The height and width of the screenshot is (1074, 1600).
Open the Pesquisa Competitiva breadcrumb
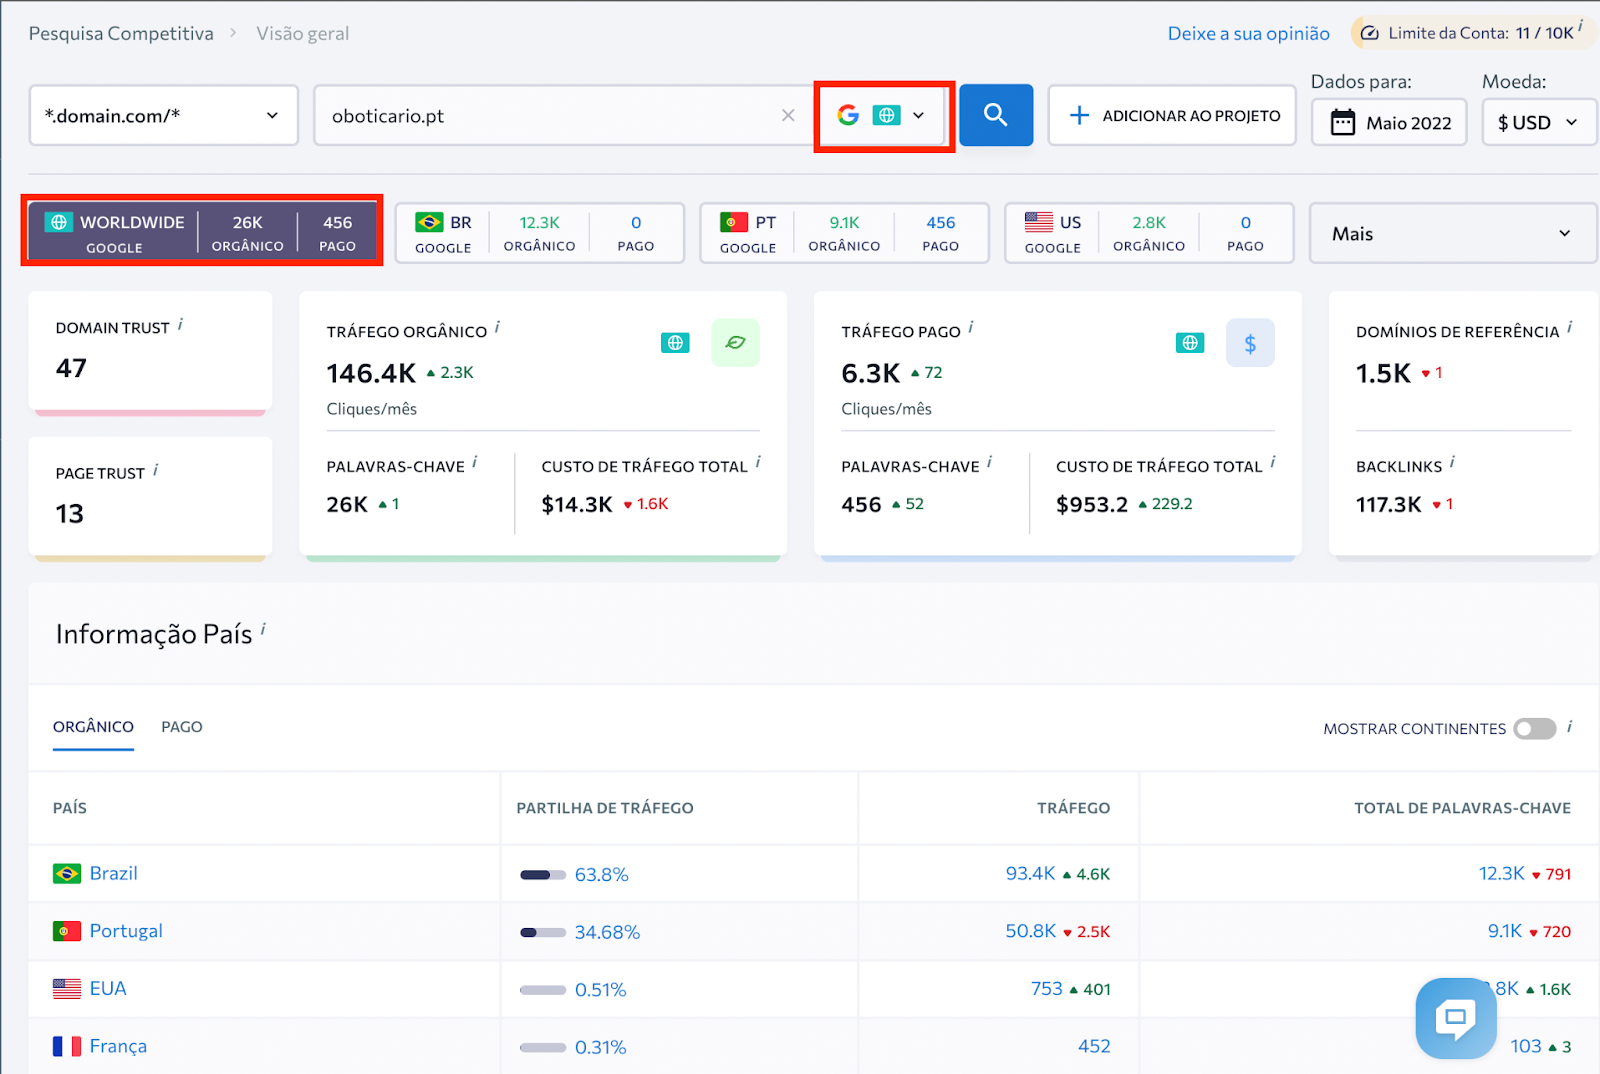tap(121, 33)
